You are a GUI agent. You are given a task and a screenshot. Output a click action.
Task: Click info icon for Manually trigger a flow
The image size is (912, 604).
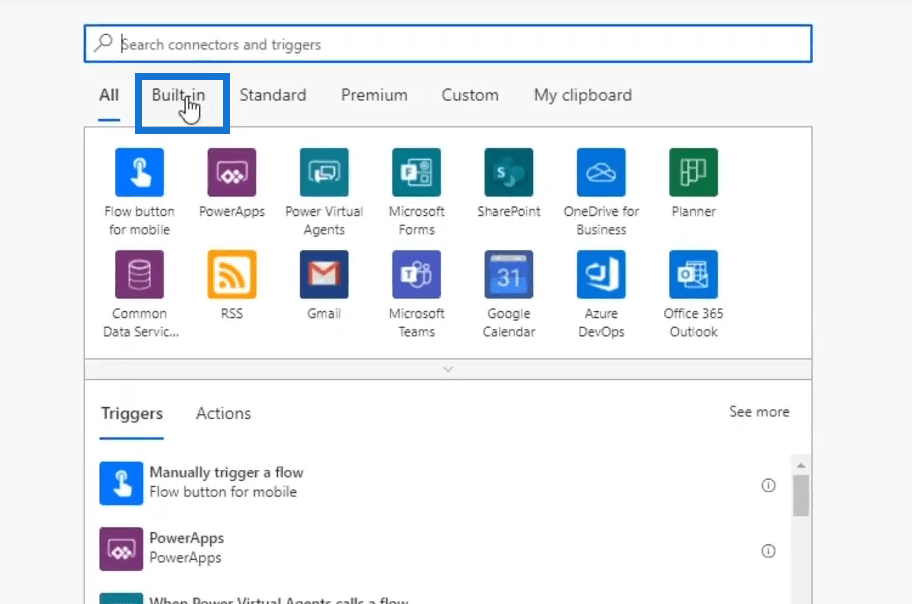pyautogui.click(x=768, y=485)
